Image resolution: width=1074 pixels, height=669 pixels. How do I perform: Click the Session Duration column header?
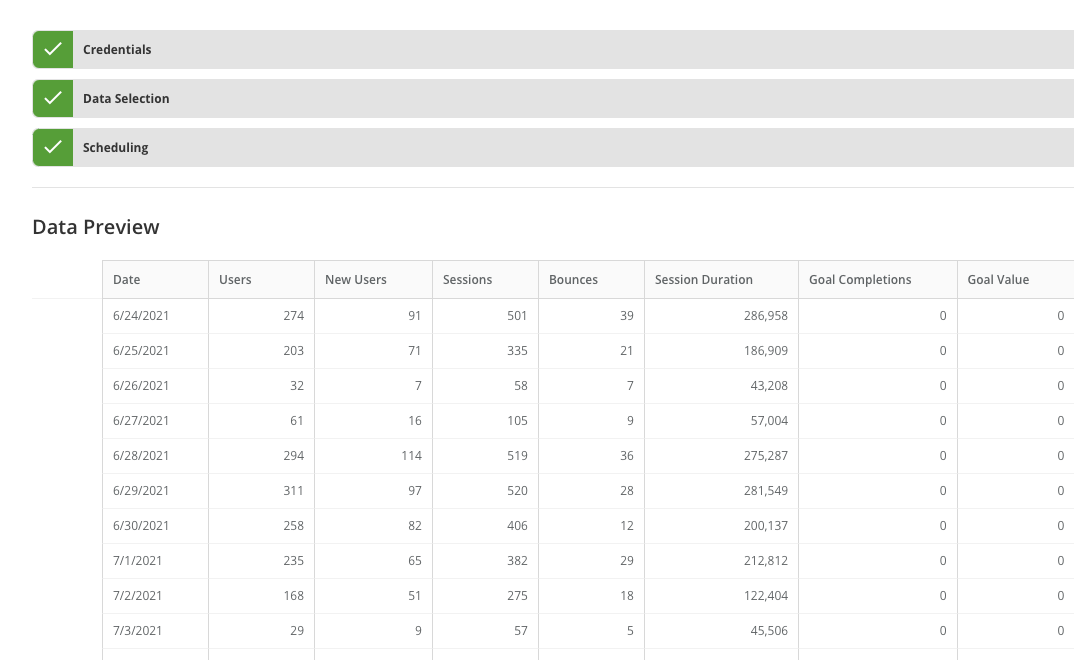click(704, 280)
